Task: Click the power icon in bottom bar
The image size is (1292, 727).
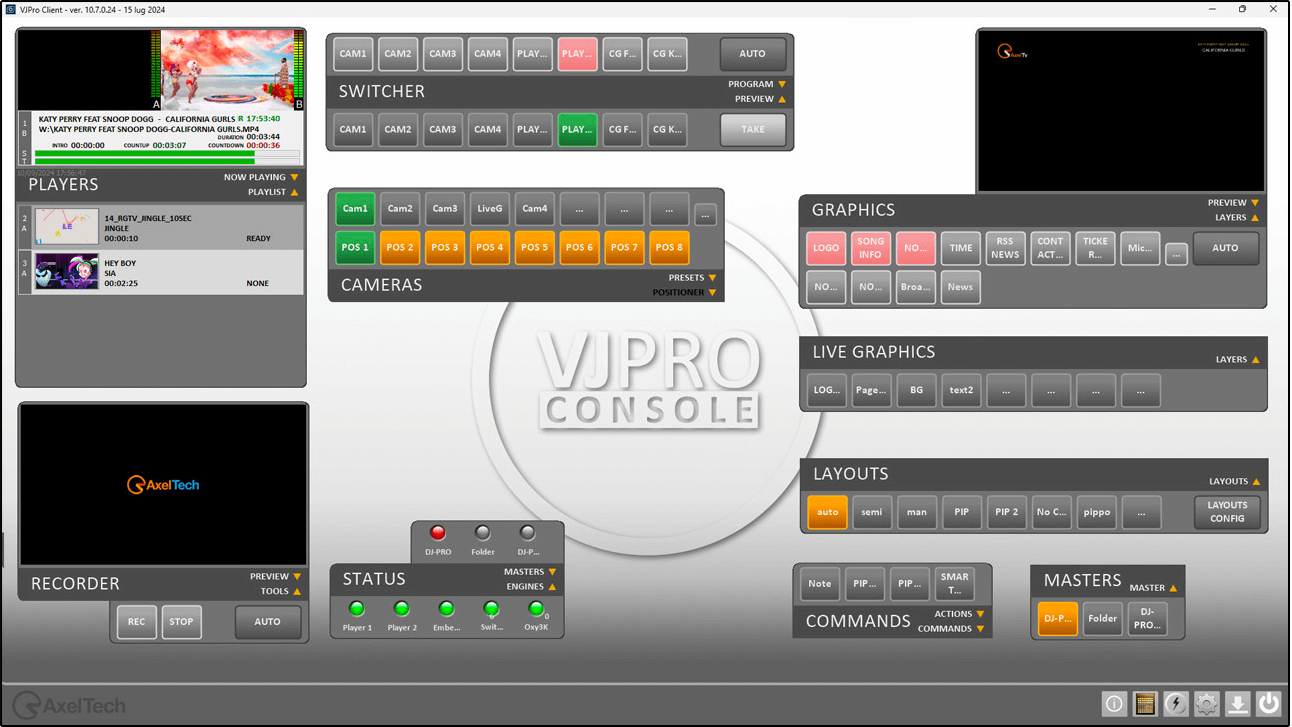Action: click(1269, 704)
